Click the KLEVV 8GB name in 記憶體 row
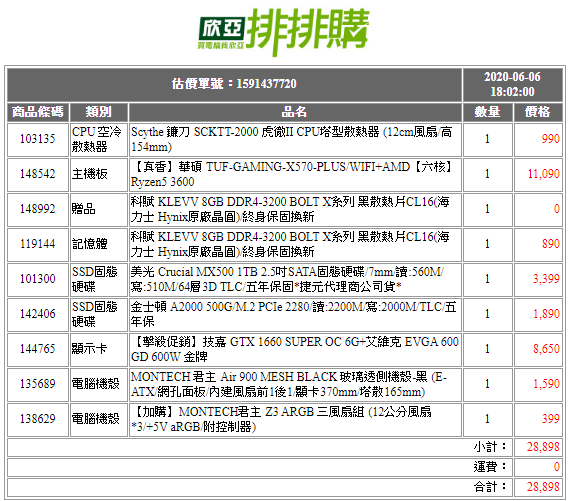The image size is (569, 501). (x=290, y=244)
